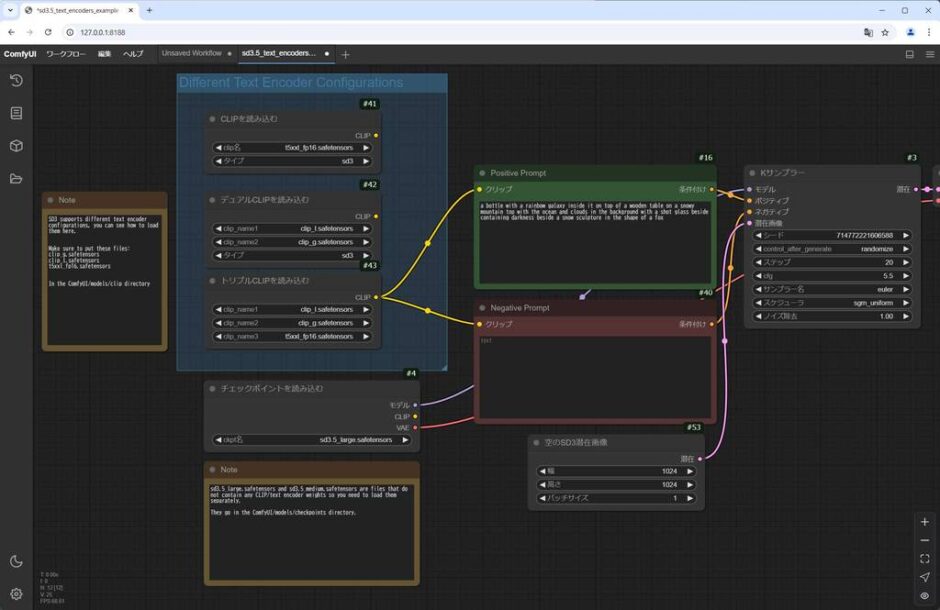Add new workflow tab with plus

(x=345, y=55)
